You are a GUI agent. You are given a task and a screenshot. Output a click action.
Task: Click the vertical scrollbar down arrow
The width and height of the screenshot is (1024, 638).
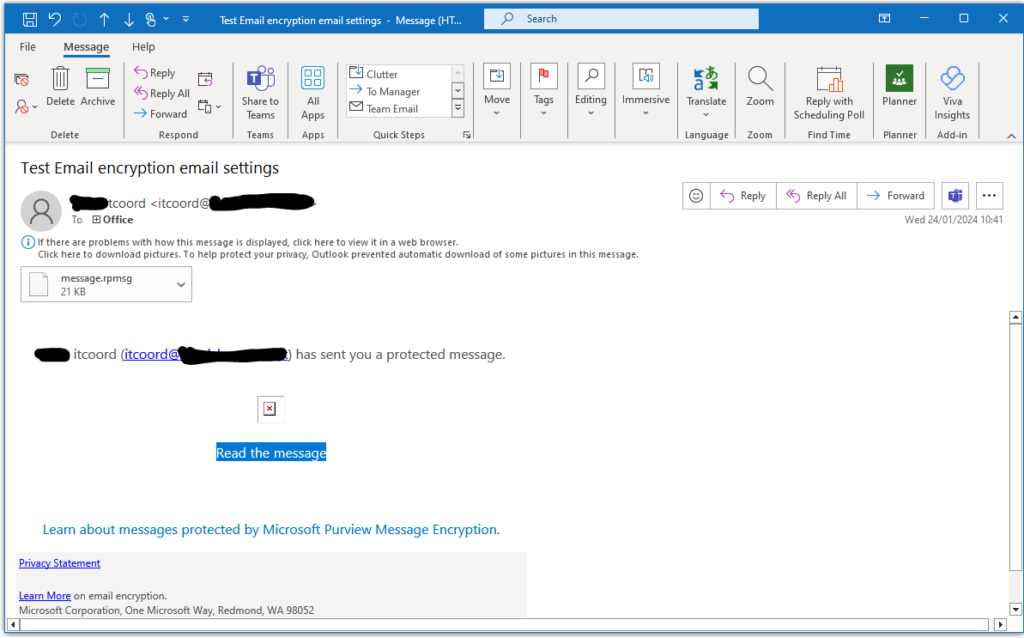pos(1015,609)
